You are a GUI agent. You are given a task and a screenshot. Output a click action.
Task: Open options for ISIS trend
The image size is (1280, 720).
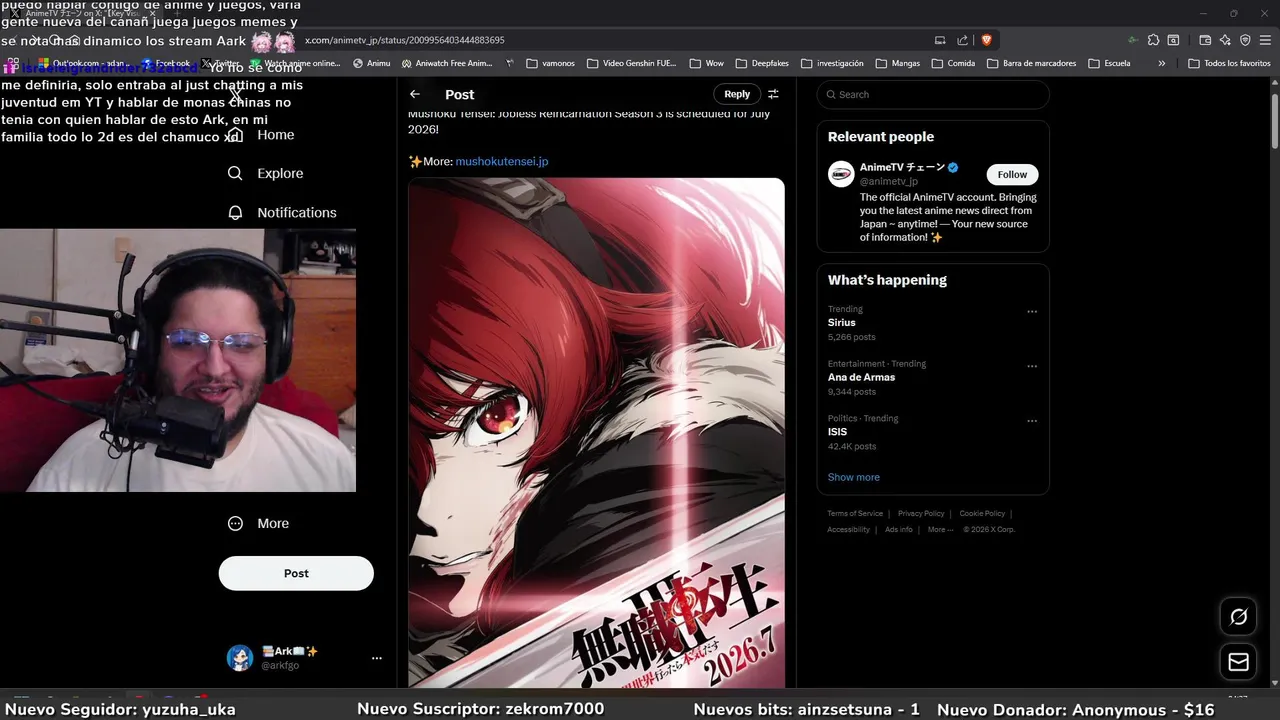pyautogui.click(x=1032, y=421)
